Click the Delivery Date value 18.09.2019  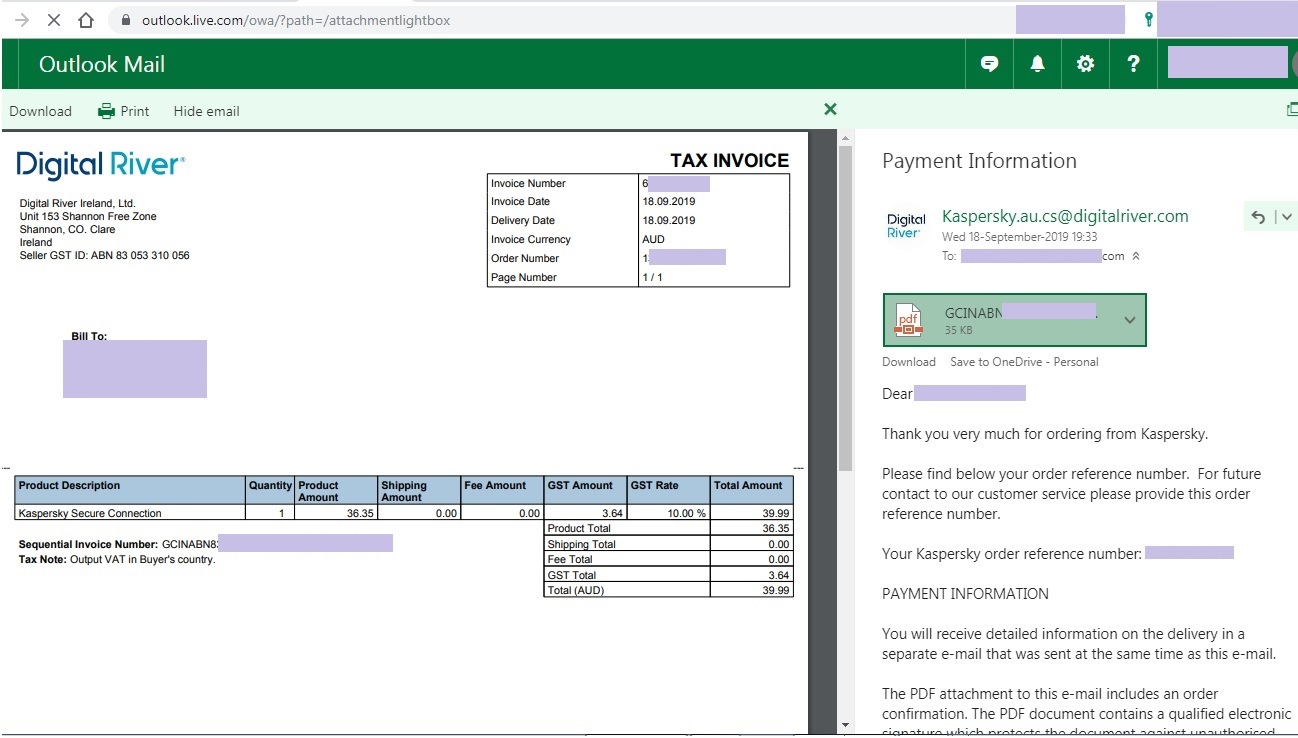click(x=669, y=221)
